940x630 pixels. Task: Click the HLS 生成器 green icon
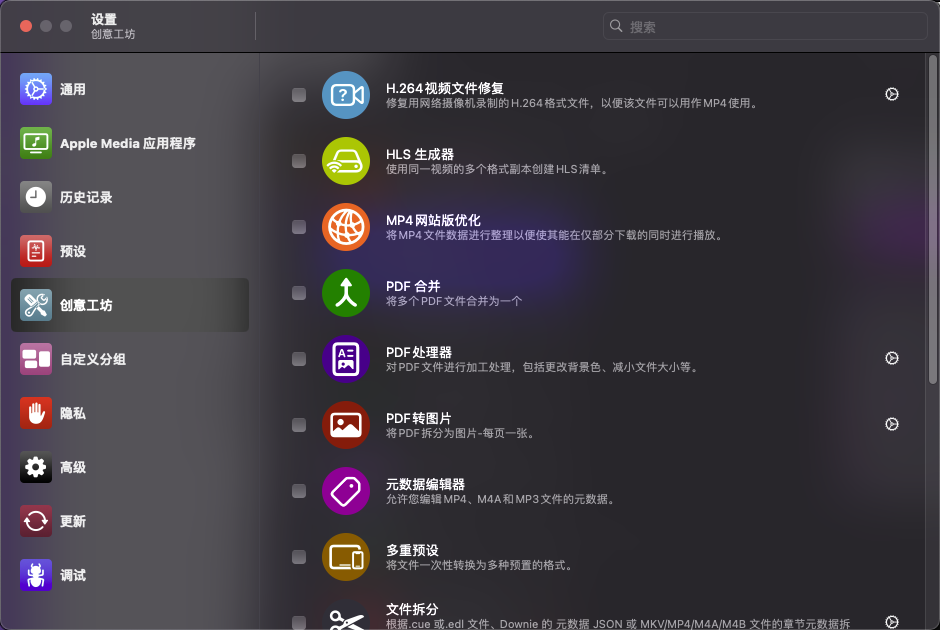pos(346,161)
